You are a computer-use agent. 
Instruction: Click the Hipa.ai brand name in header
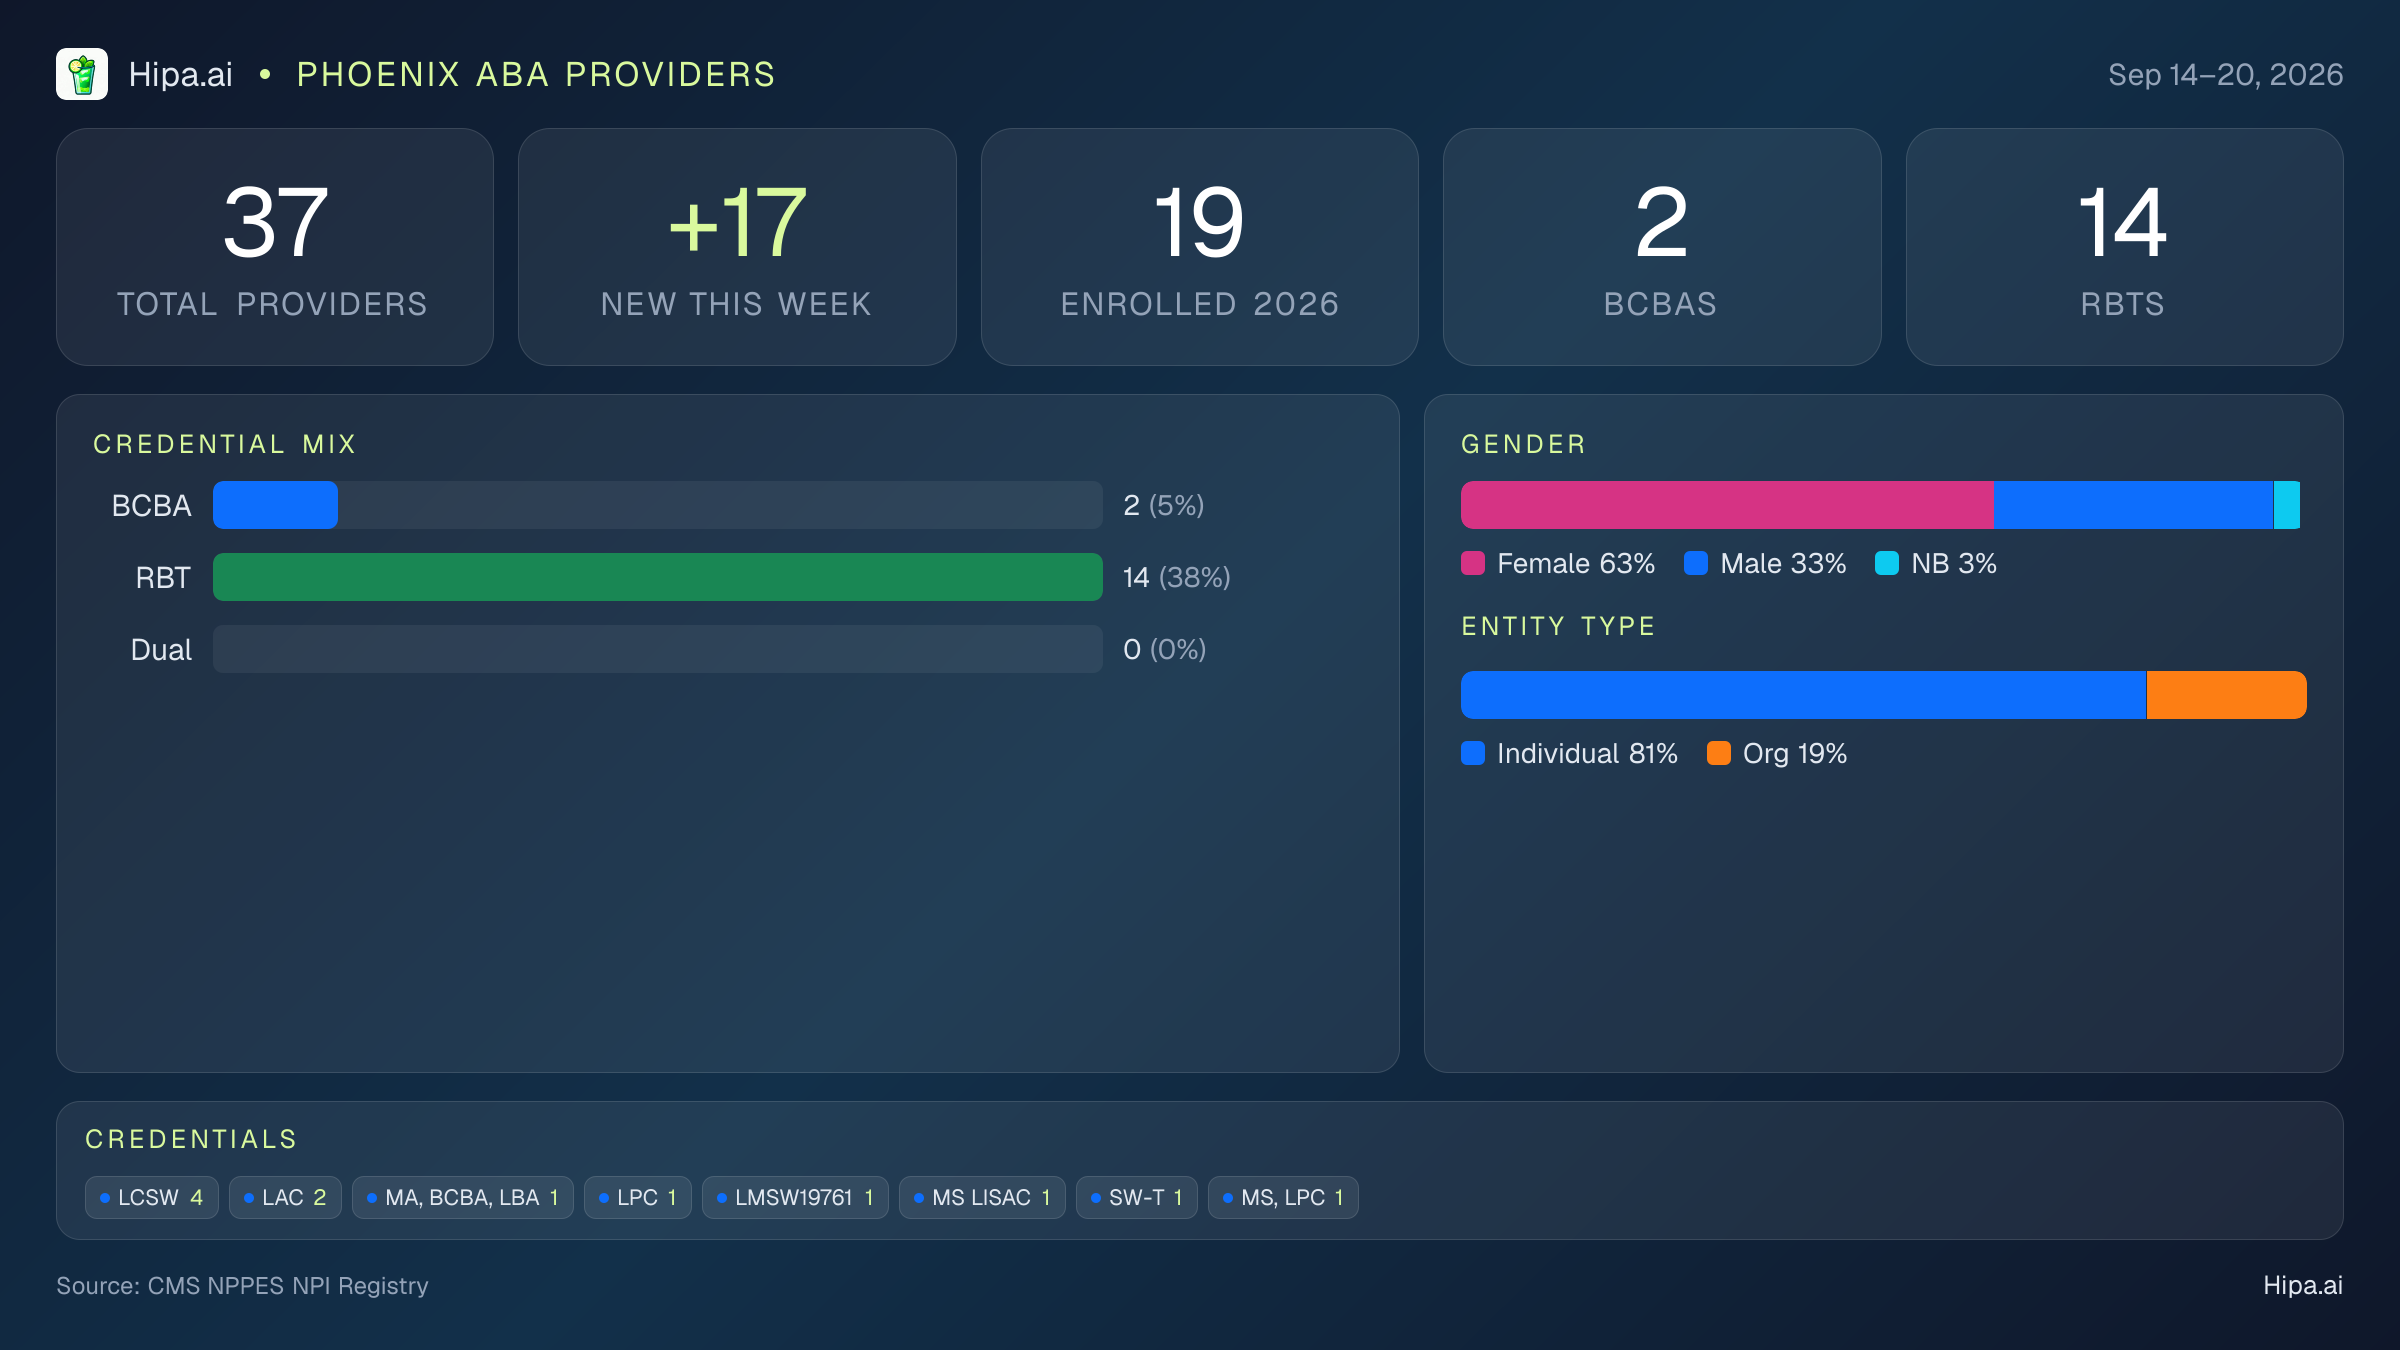(181, 74)
